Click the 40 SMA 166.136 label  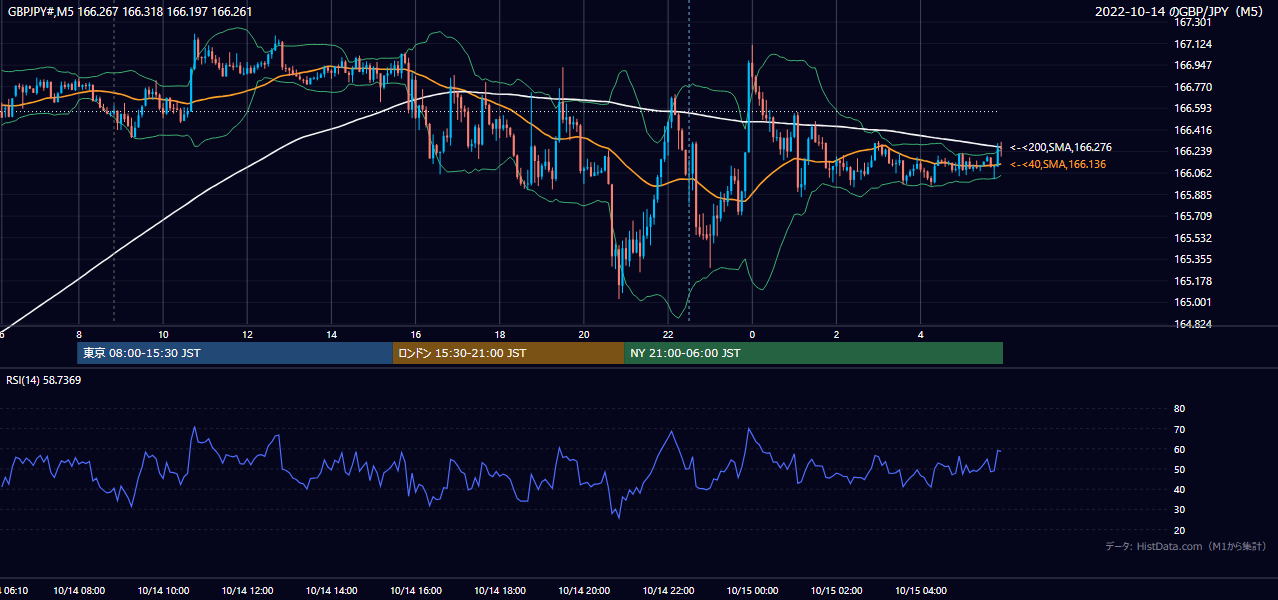pyautogui.click(x=1057, y=164)
